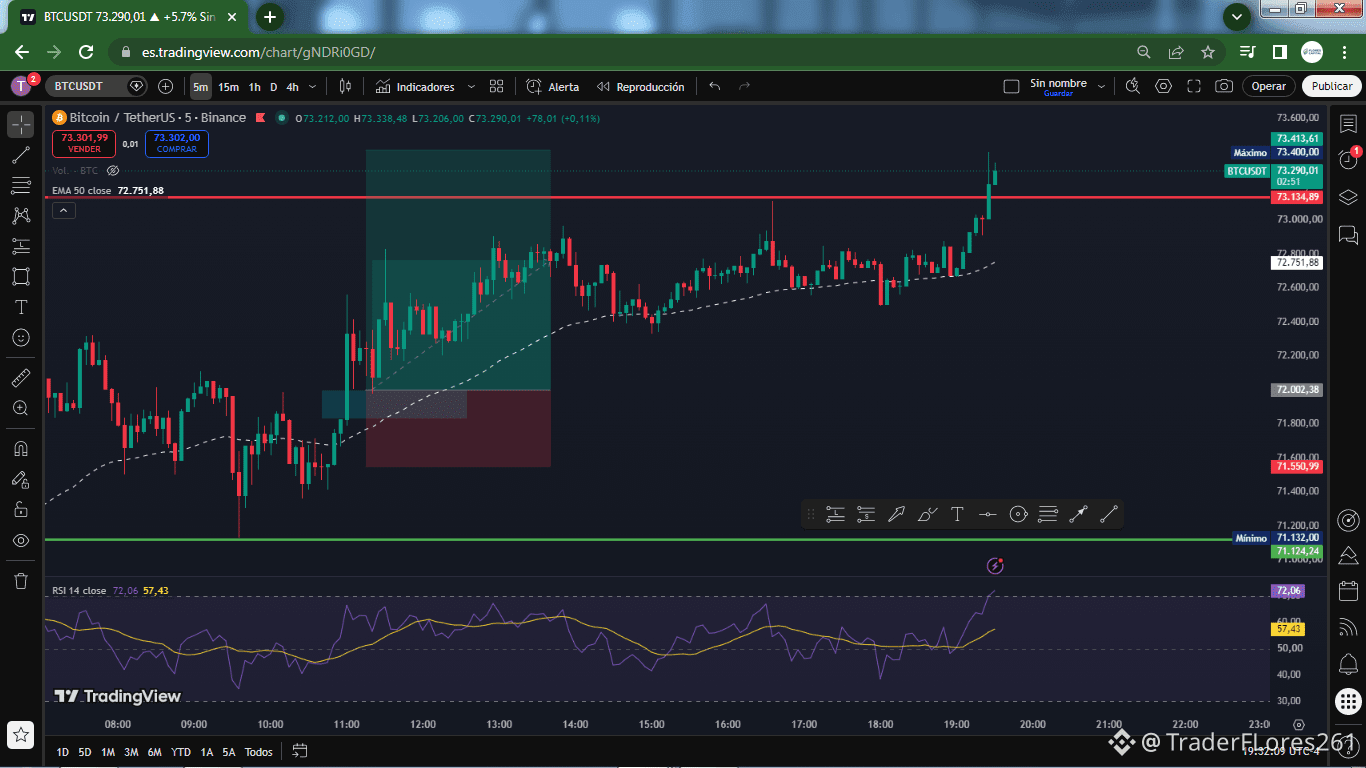Open the emoji icons tool

coord(21,338)
